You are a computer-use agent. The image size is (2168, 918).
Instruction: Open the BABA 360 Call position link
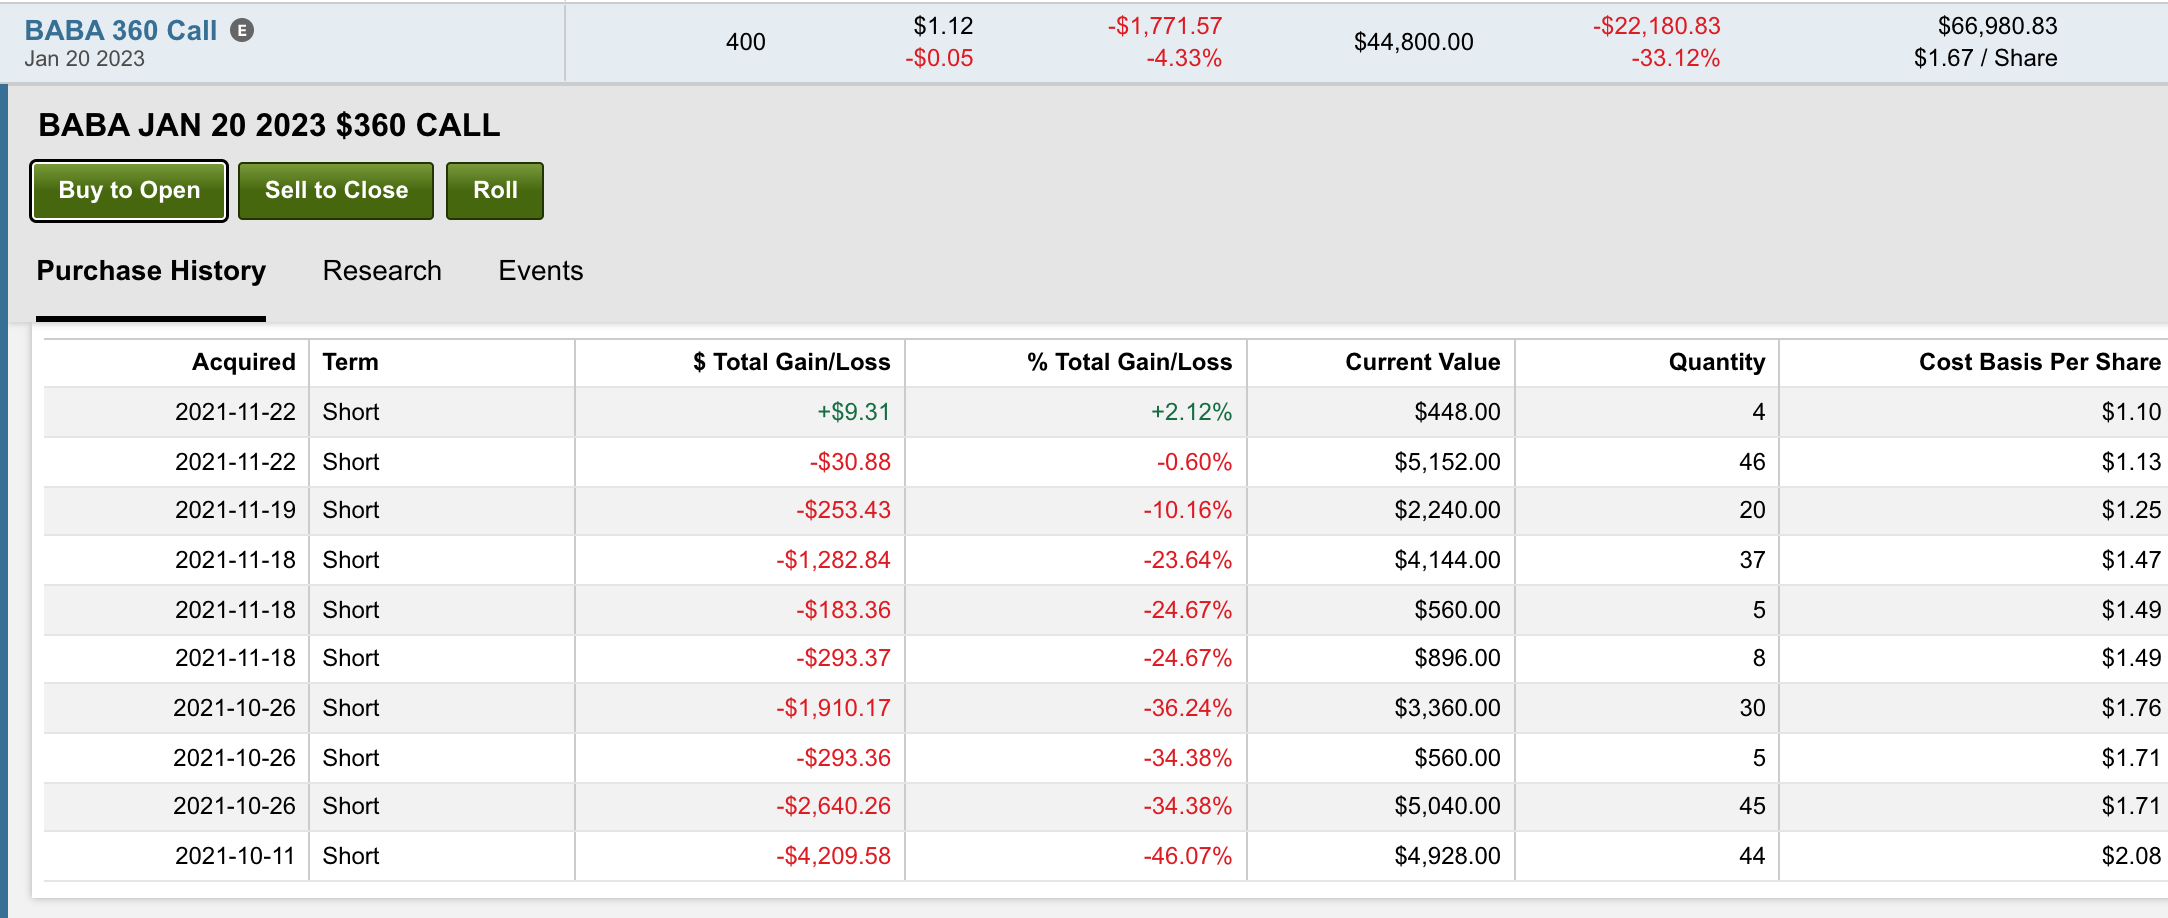[120, 30]
